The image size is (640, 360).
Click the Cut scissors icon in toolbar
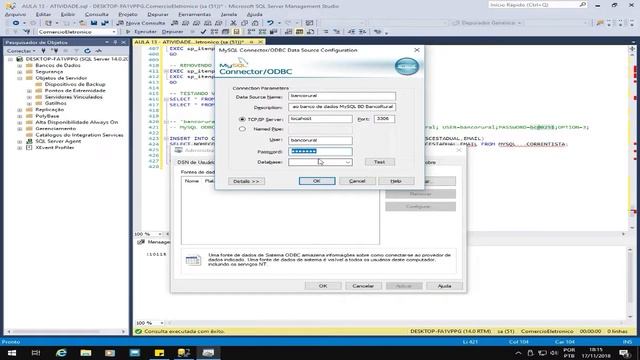[233, 23]
